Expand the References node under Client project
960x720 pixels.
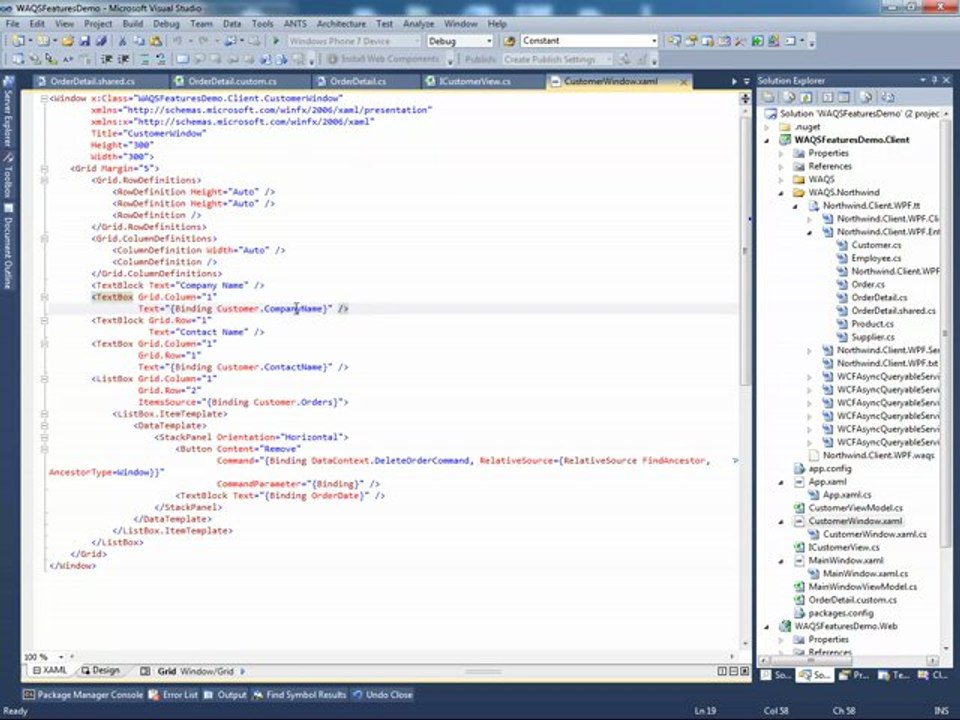click(781, 167)
